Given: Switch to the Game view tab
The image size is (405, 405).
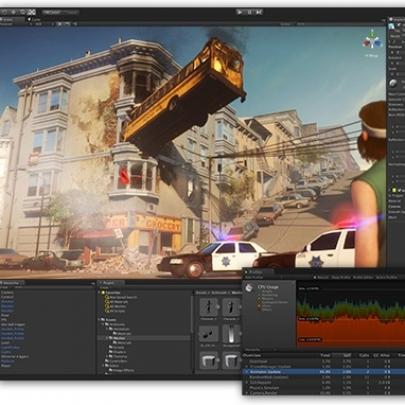Looking at the screenshot, I should pos(36,20).
